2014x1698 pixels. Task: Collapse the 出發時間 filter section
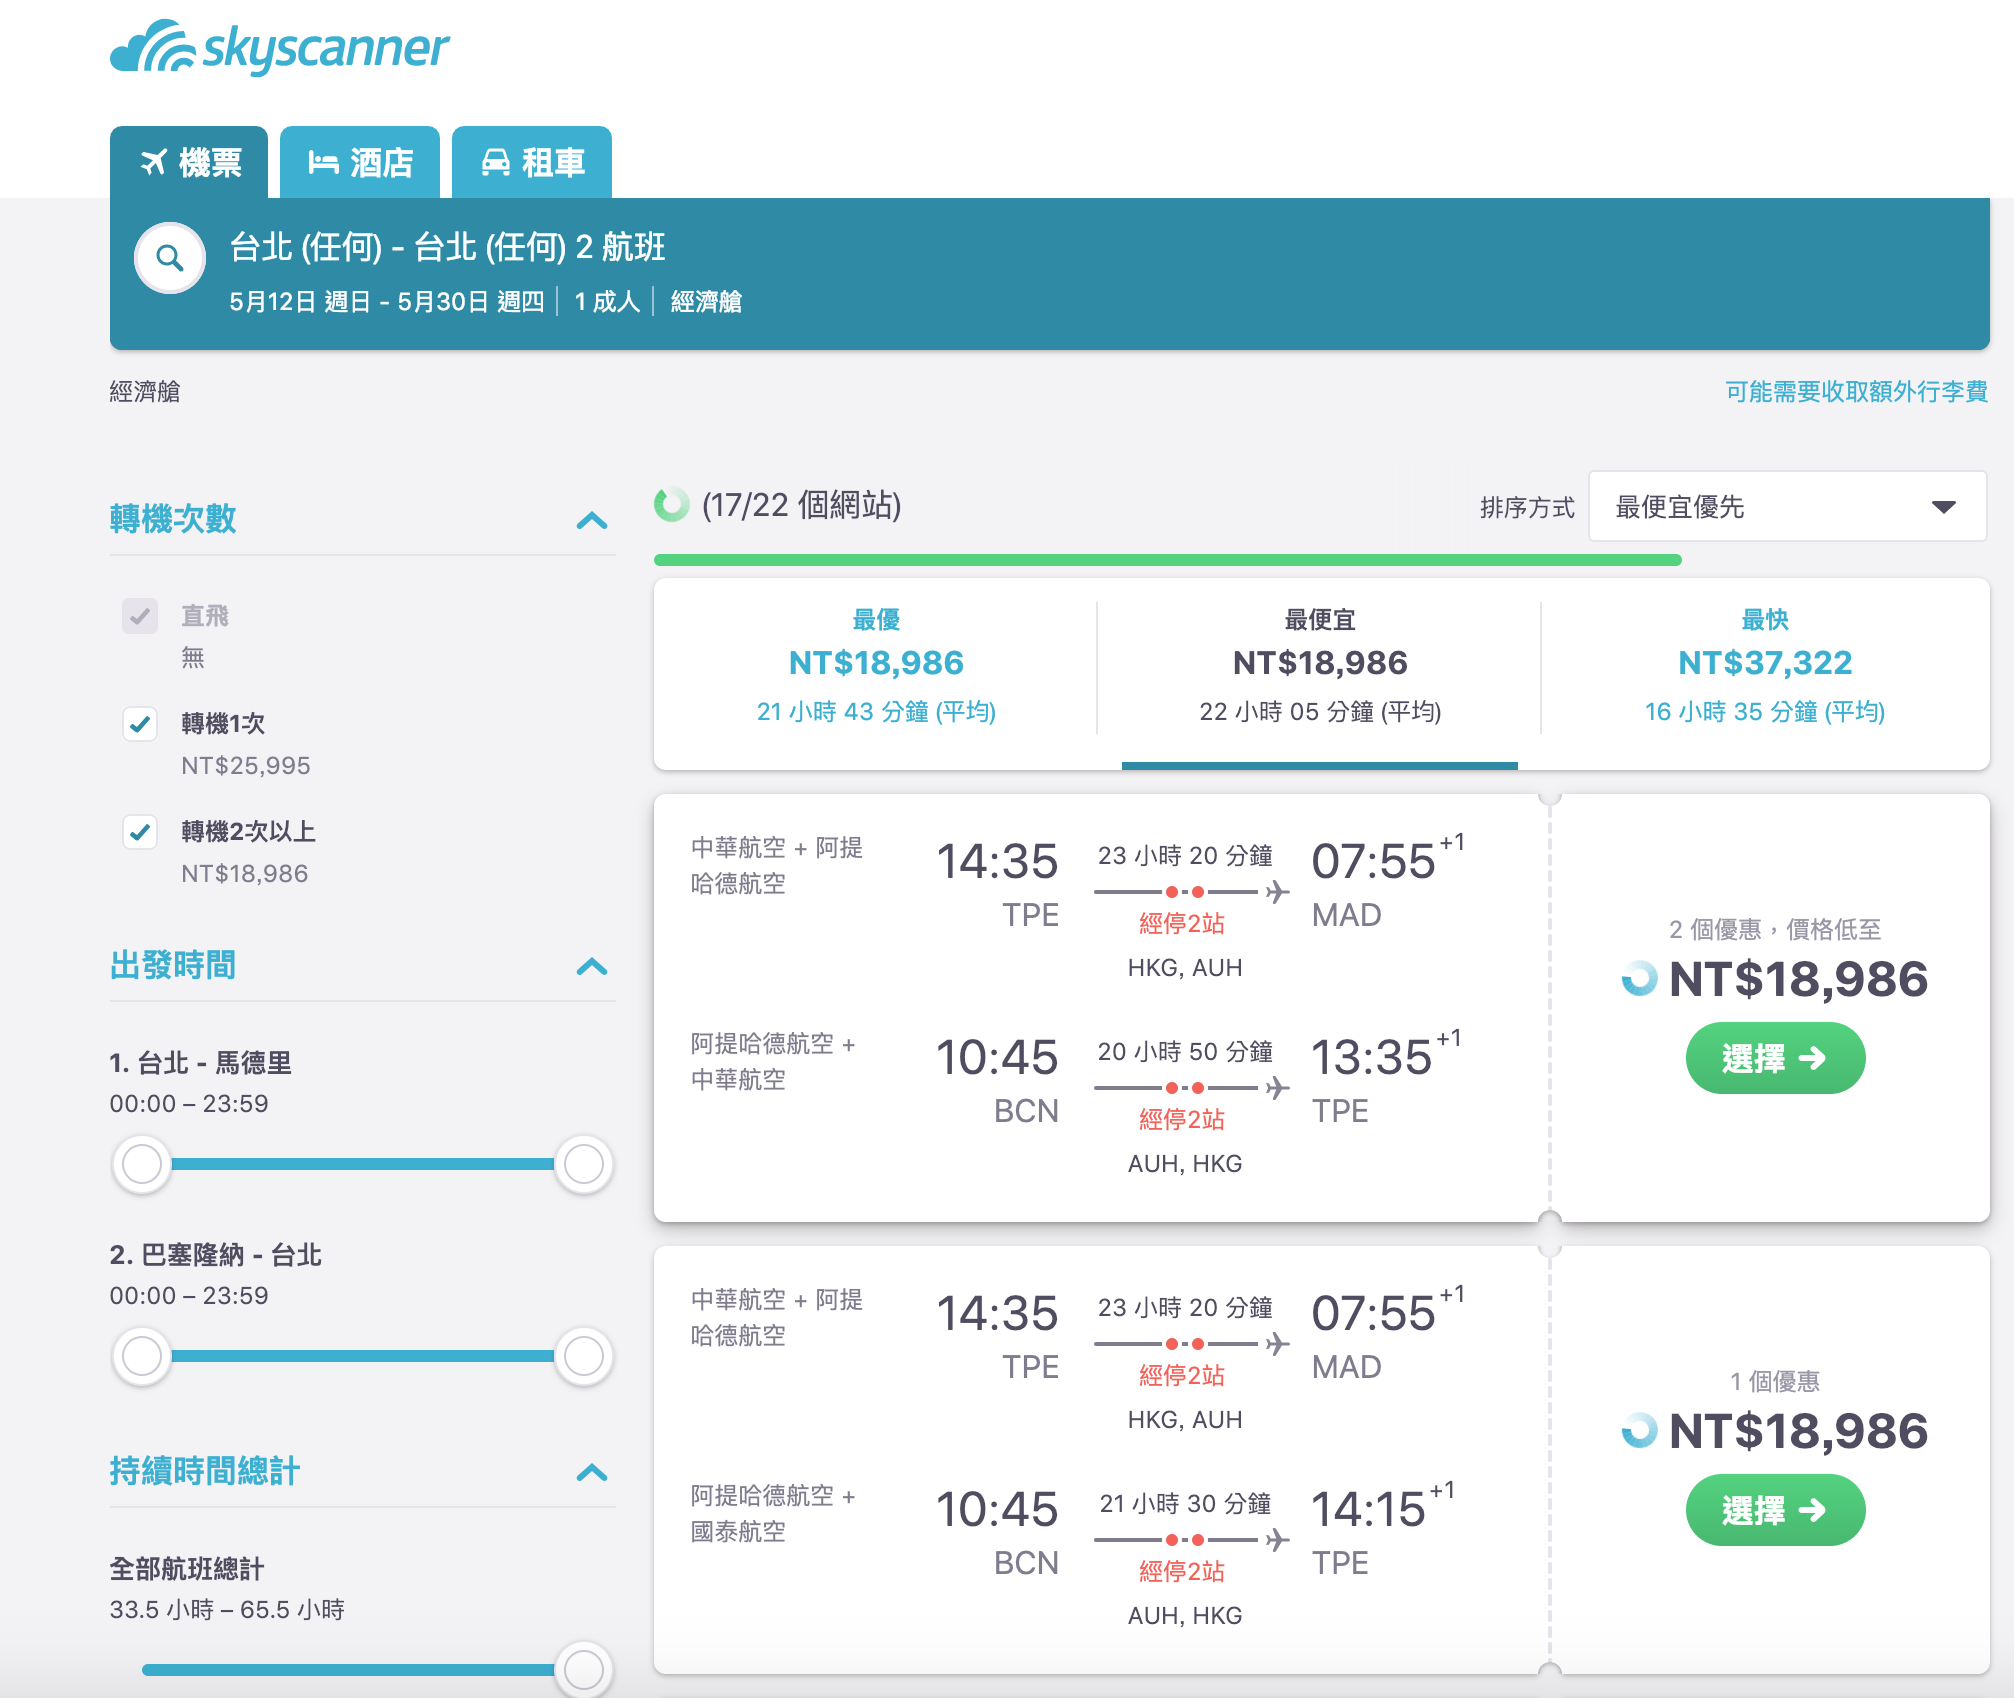pyautogui.click(x=592, y=966)
